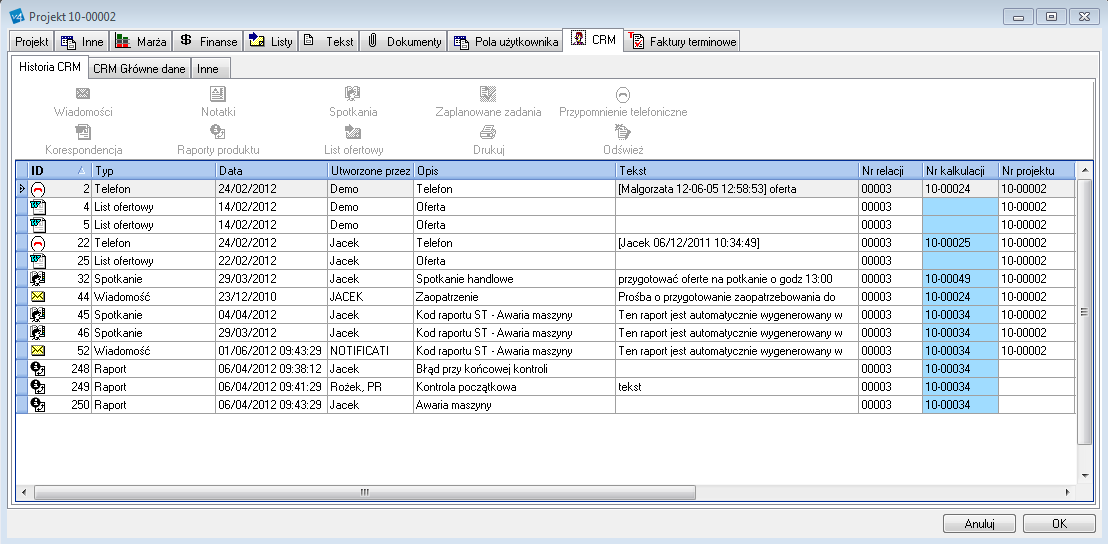Image resolution: width=1108 pixels, height=544 pixels.
Task: Switch to the CRM Główne dane sub-tab
Action: click(x=139, y=69)
